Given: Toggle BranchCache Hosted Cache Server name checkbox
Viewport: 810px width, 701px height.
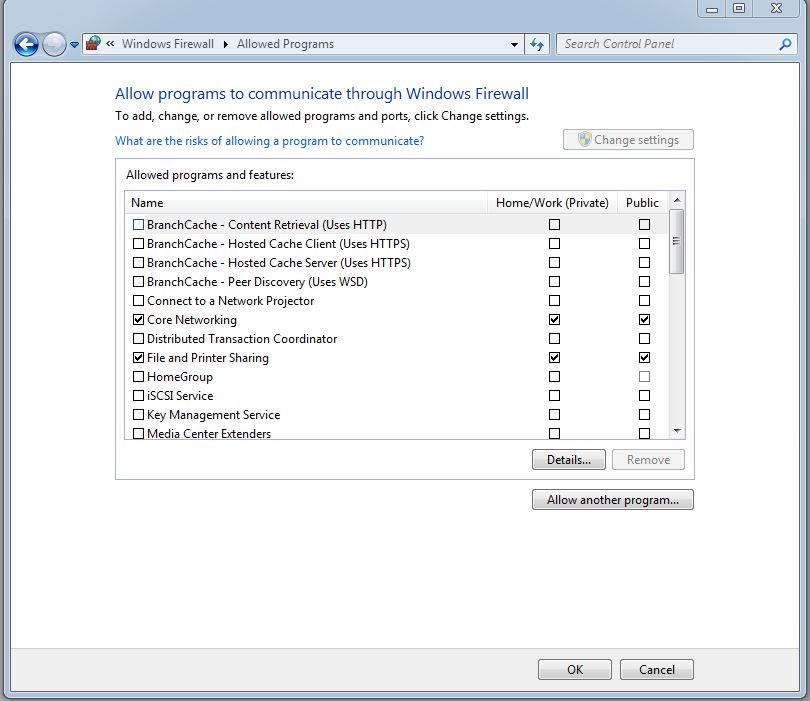Looking at the screenshot, I should [x=138, y=262].
